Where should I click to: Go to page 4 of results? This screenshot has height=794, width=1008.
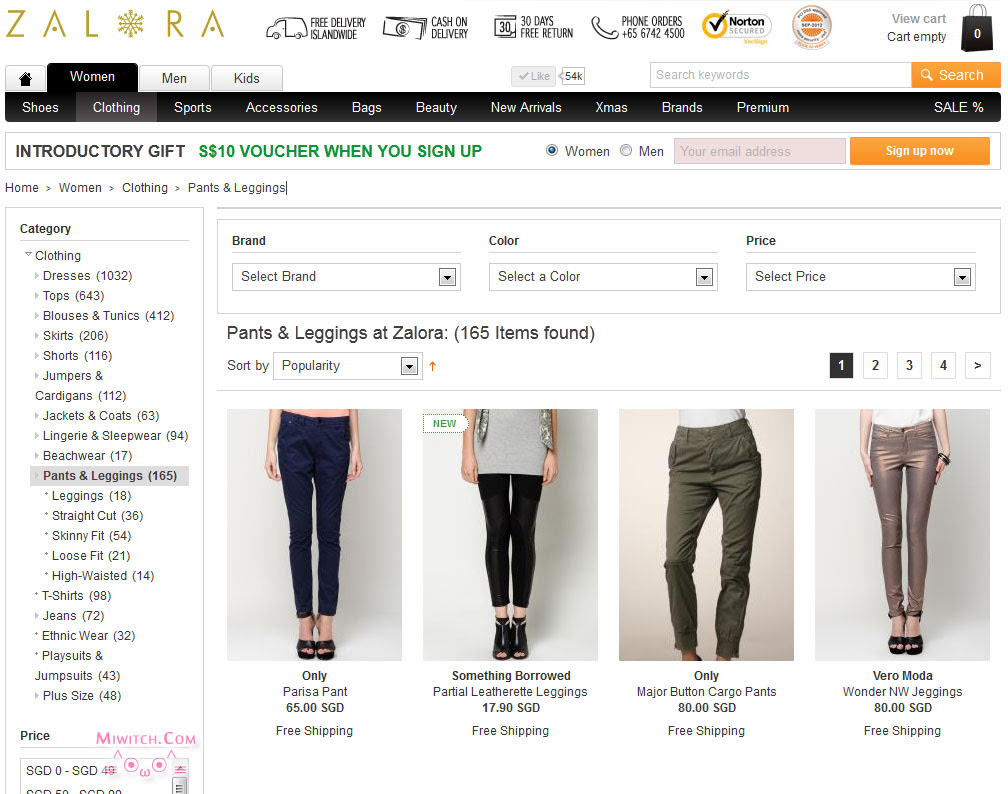(943, 365)
